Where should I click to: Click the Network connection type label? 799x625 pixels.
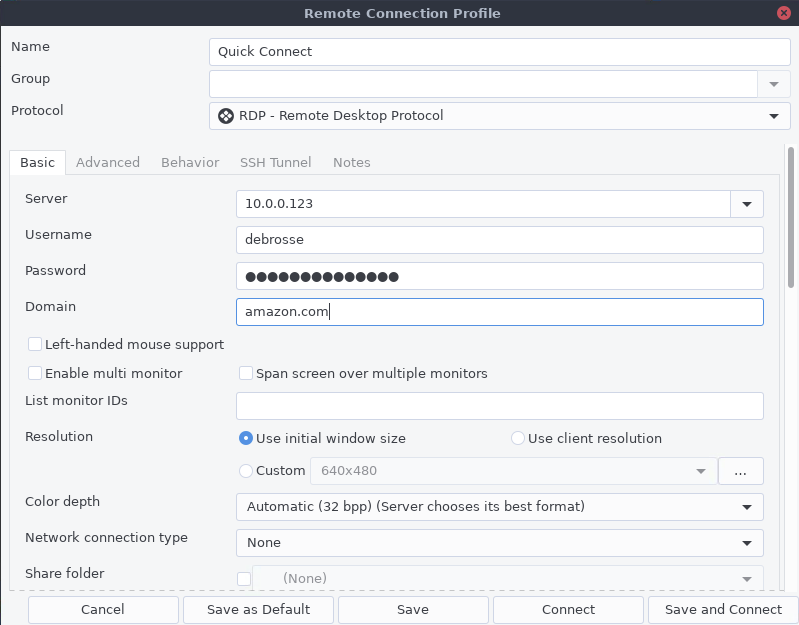pos(106,538)
